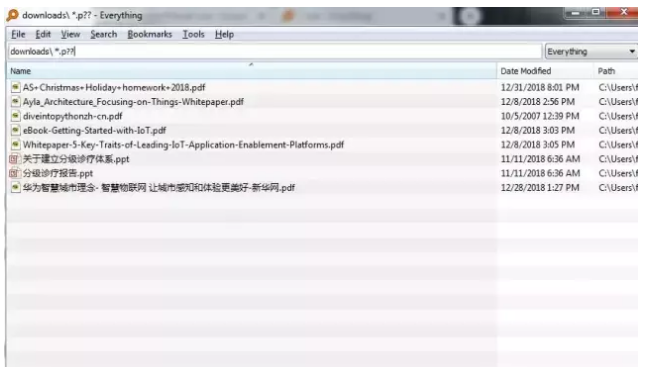Click PDF icon of eBook-Getting-Started-with-IoT.pdf

coord(15,130)
